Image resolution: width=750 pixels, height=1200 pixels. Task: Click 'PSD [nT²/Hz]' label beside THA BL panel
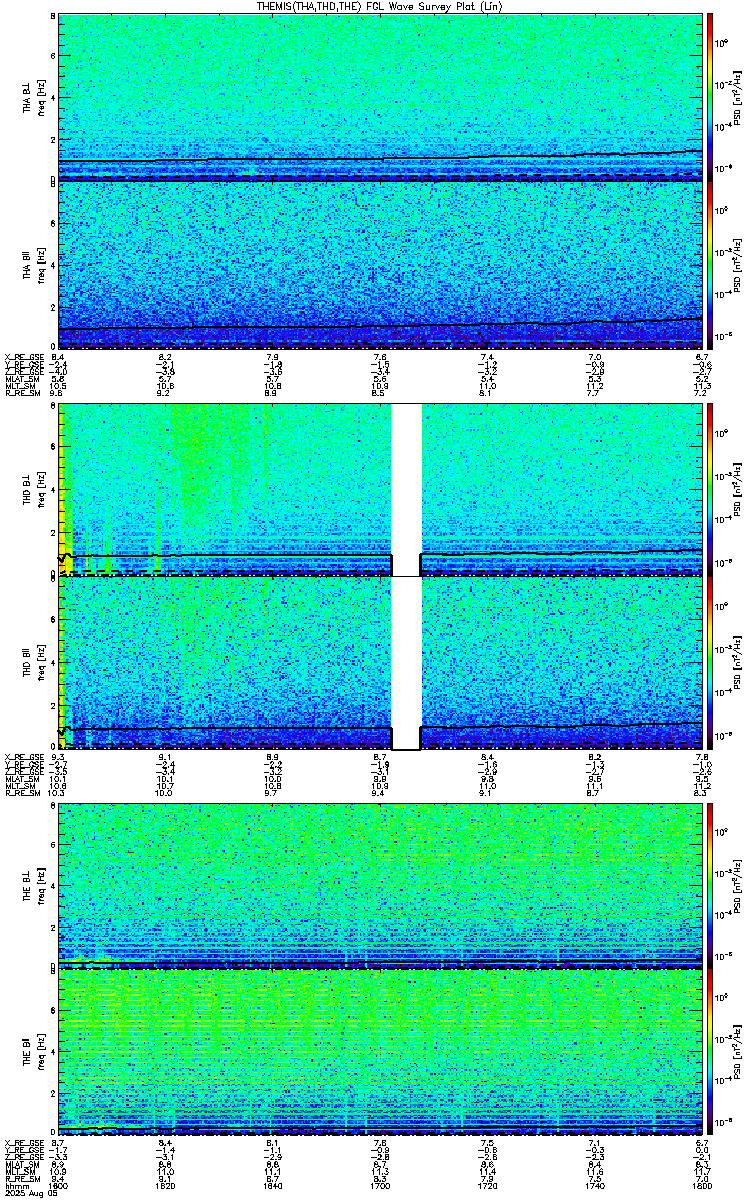tap(738, 98)
